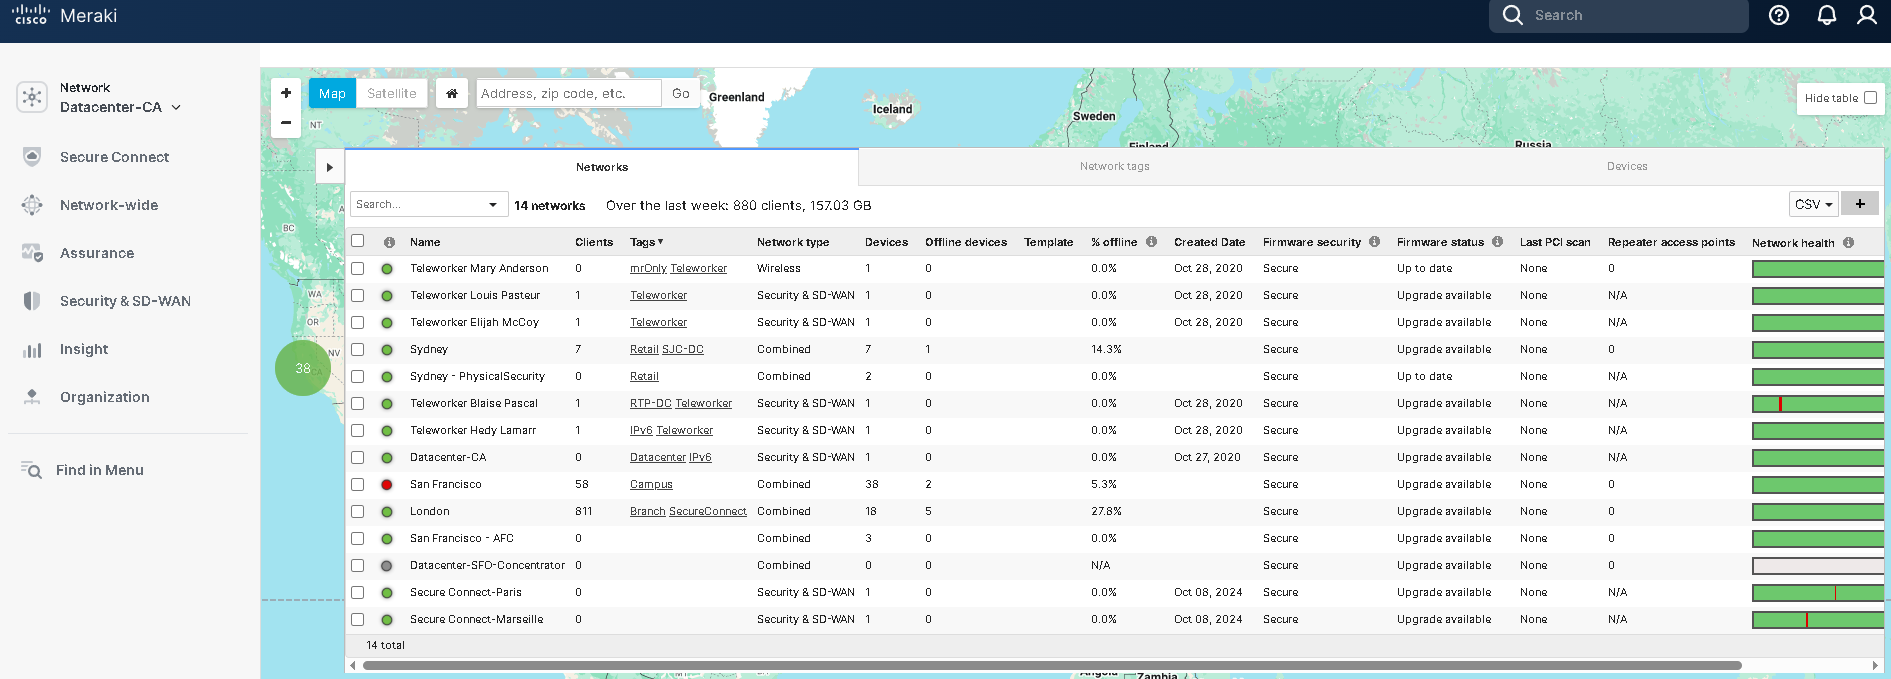The image size is (1891, 679).
Task: Click the Security & SD-WAN shield icon
Action: (x=32, y=301)
